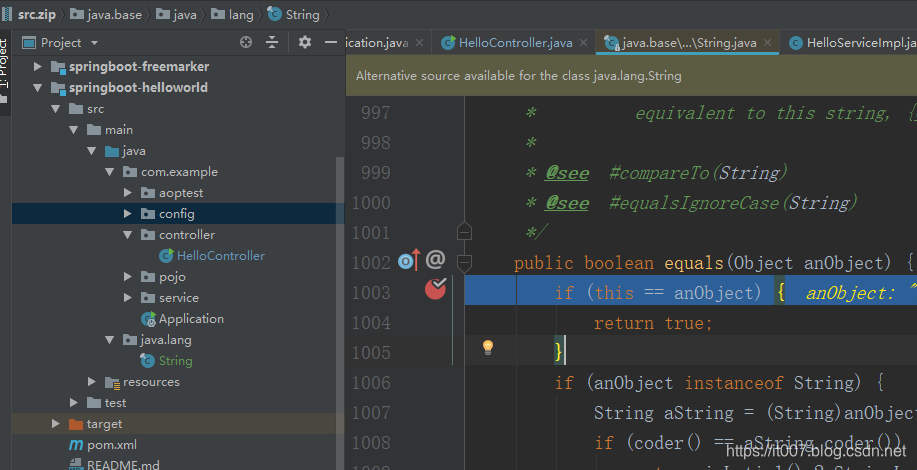
Task: Select springboot-helloworld module row
Action: 178,88
